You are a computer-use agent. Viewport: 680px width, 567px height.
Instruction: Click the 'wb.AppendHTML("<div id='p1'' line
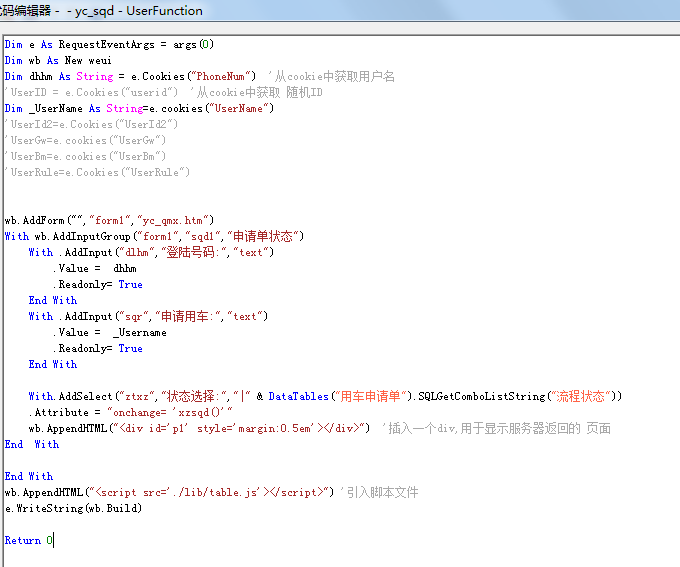tap(320, 429)
